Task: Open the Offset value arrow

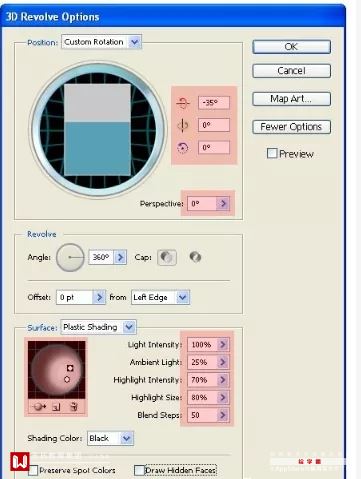Action: point(99,297)
